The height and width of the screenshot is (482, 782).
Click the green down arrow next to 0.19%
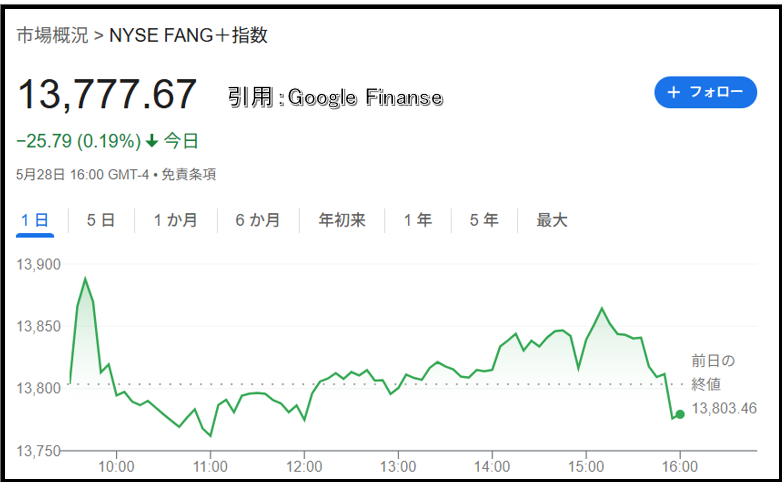pyautogui.click(x=152, y=142)
